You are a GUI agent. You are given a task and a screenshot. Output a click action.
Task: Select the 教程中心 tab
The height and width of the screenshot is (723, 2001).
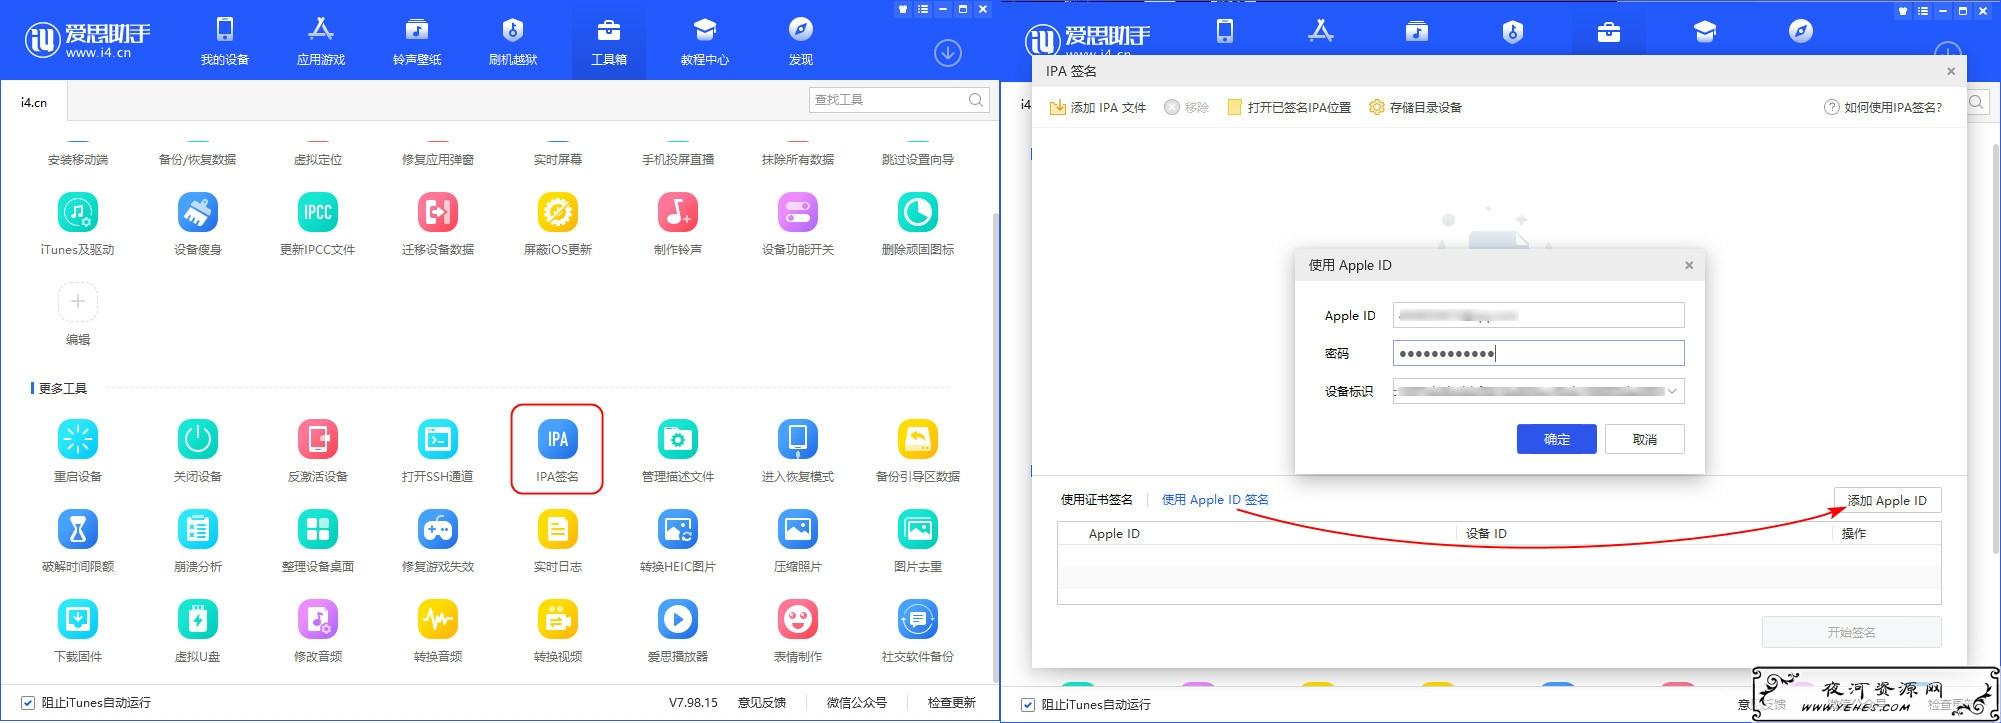coord(705,40)
